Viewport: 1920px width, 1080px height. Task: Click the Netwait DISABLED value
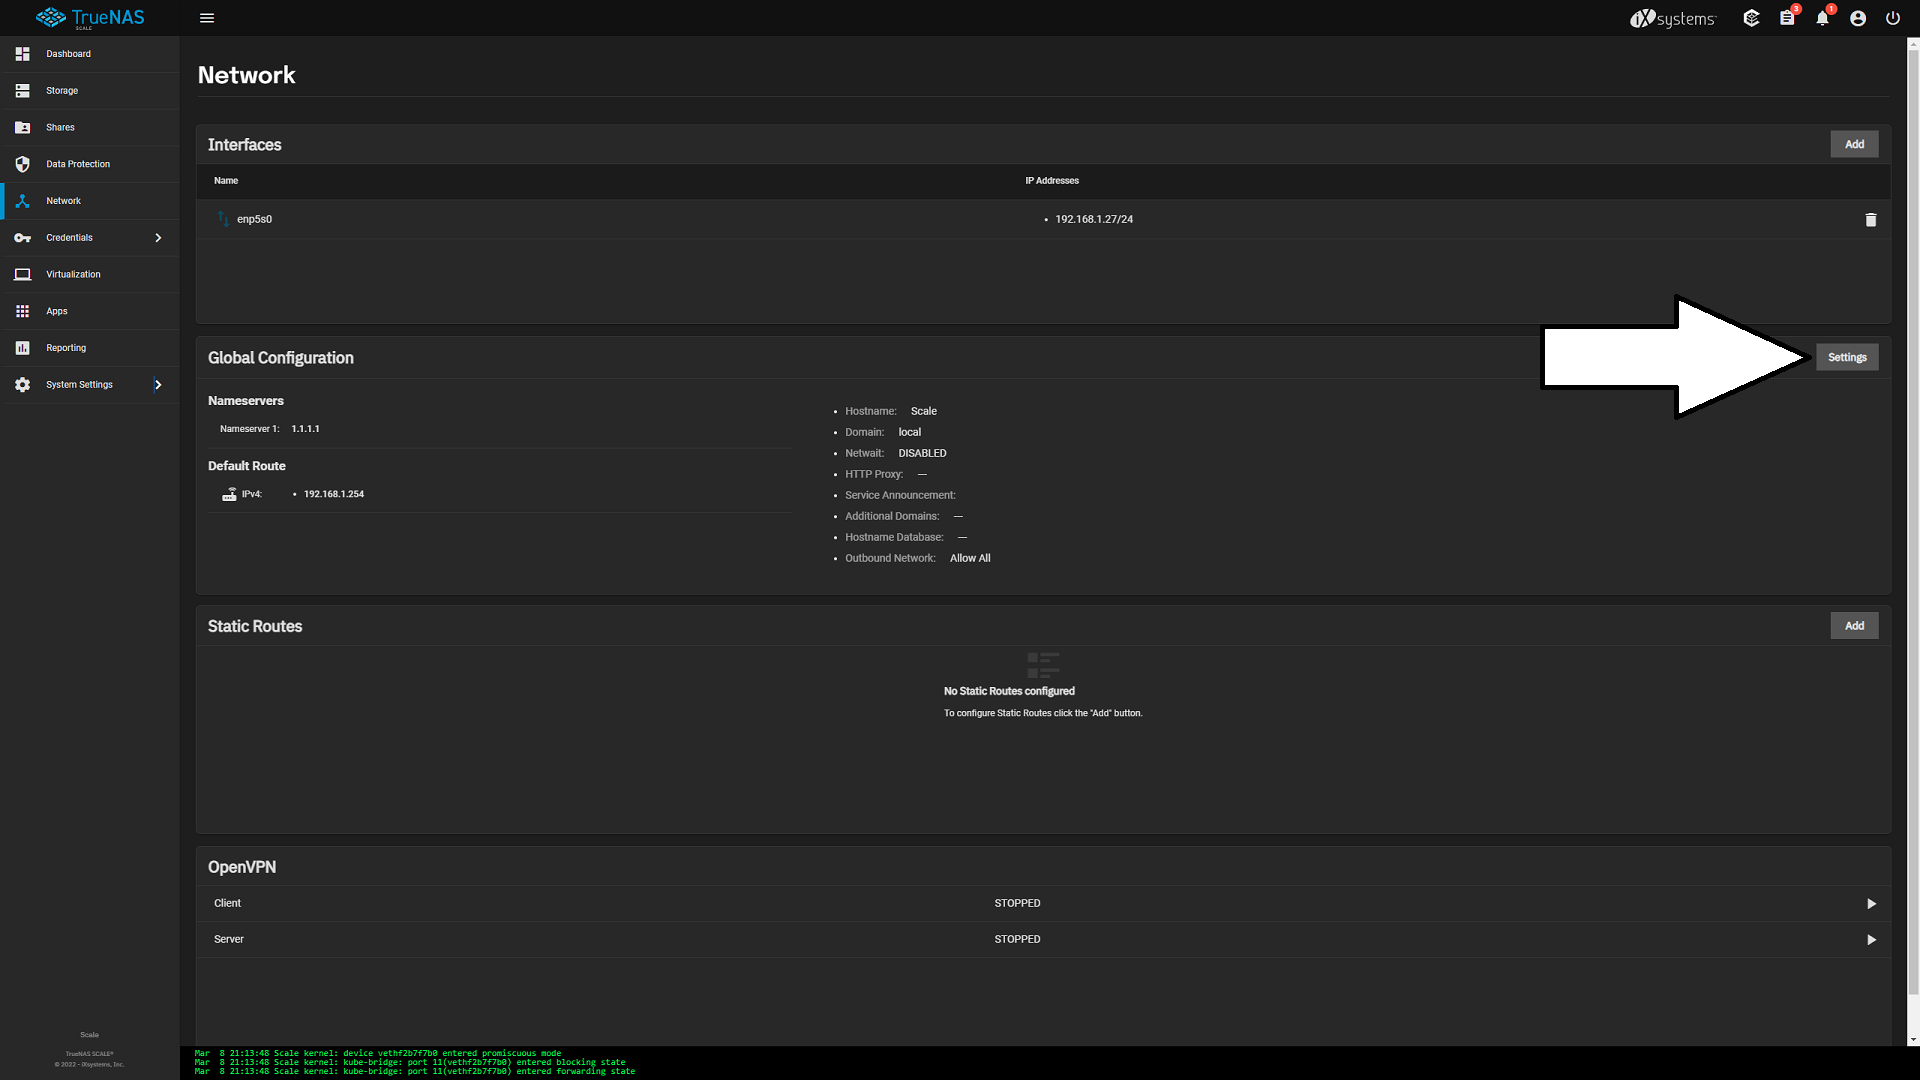coord(922,453)
